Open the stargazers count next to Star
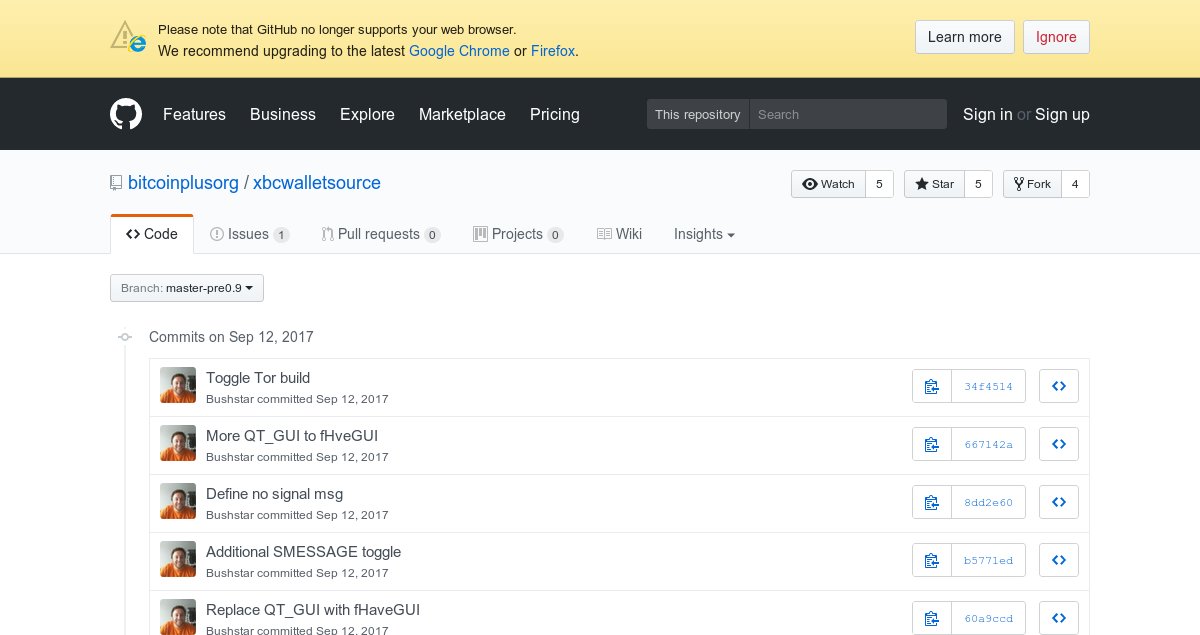 (x=979, y=184)
